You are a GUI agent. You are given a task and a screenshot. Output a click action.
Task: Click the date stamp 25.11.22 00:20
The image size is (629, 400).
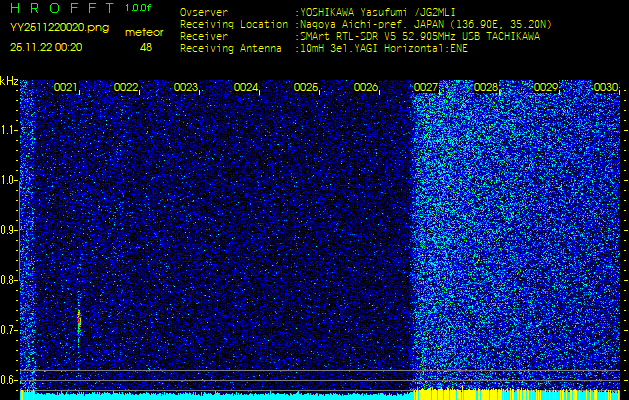click(x=46, y=47)
